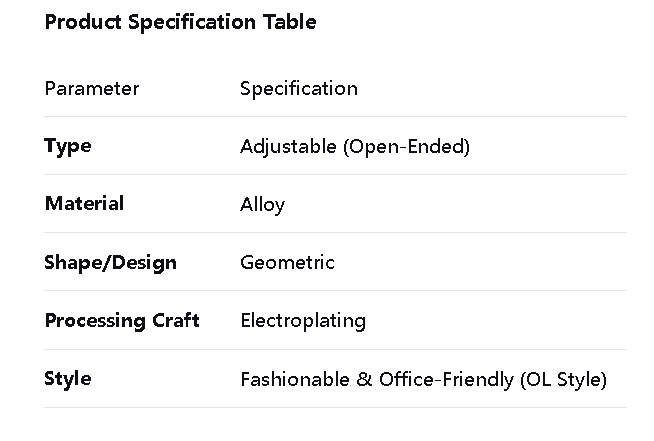Click the Product Specification Table heading

tap(180, 22)
